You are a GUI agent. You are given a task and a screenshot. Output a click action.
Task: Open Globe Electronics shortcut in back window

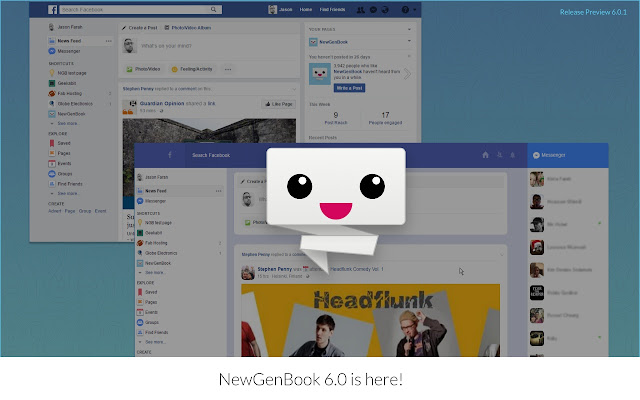point(71,104)
